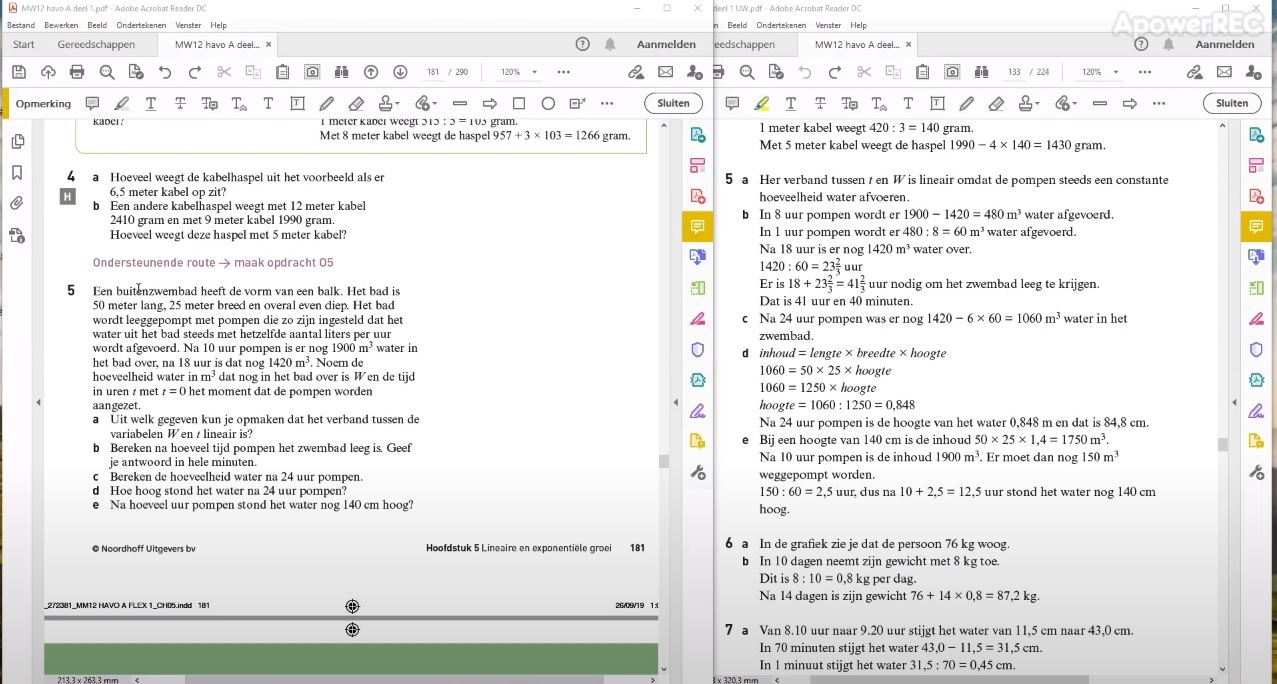1277x684 pixels.
Task: Choose strikethrough text tool in left window
Action: click(180, 103)
